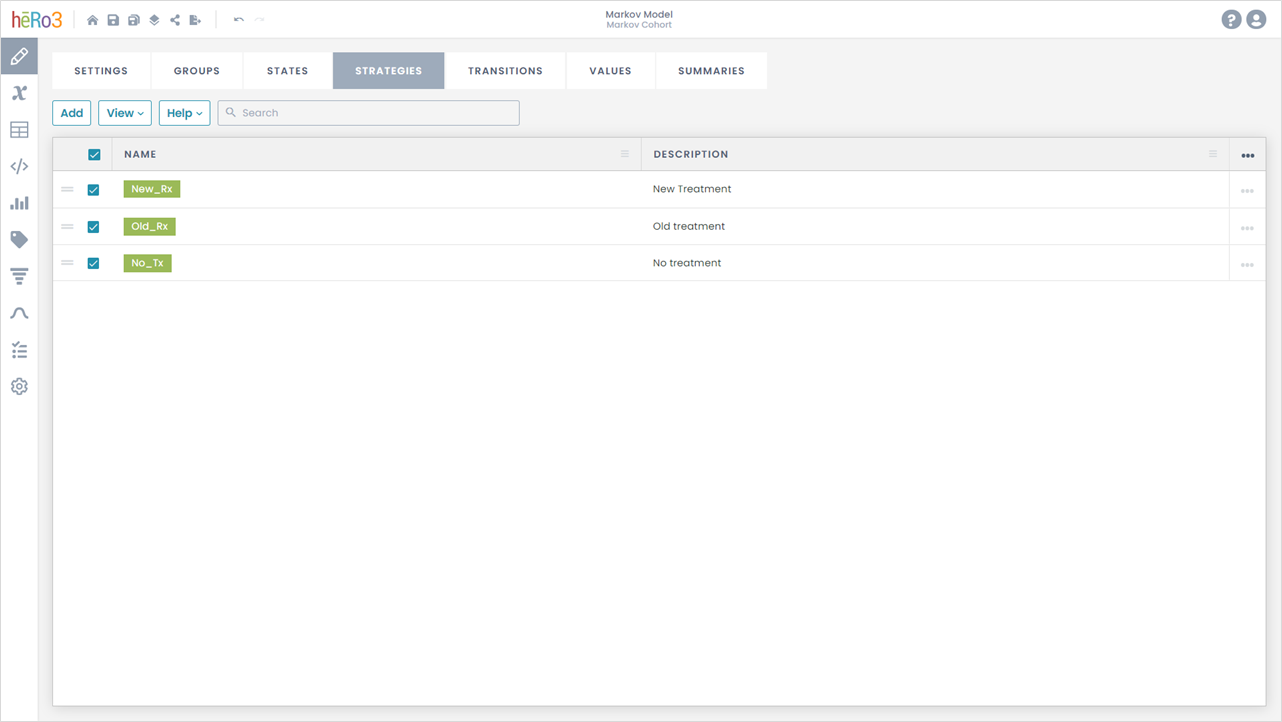The height and width of the screenshot is (722, 1282).
Task: Open the Help question mark icon
Action: (1231, 20)
